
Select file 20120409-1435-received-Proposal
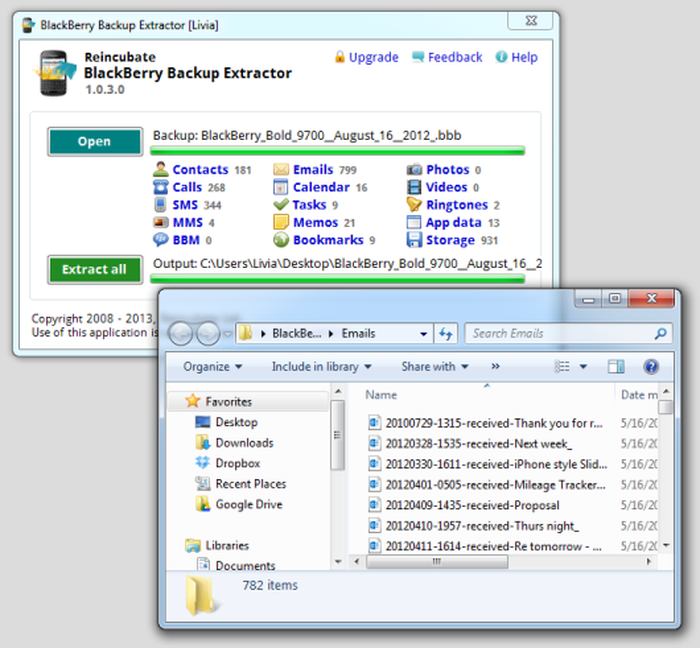pos(464,505)
